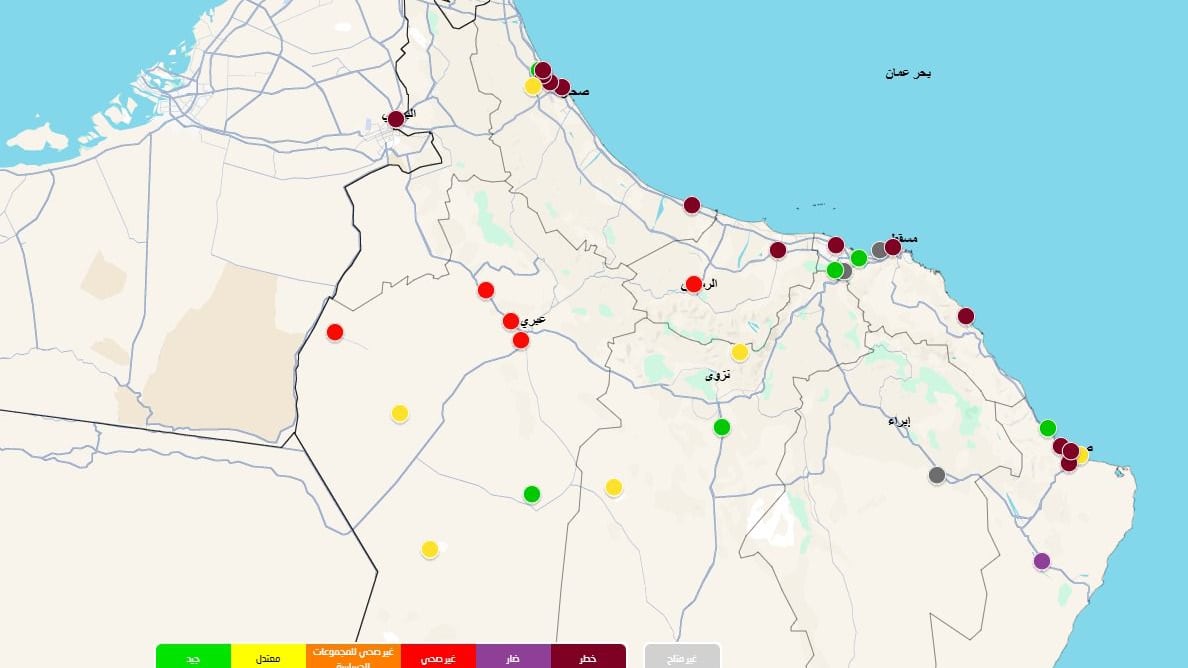Select the lone dark red marker southeast of Muscat

966,316
